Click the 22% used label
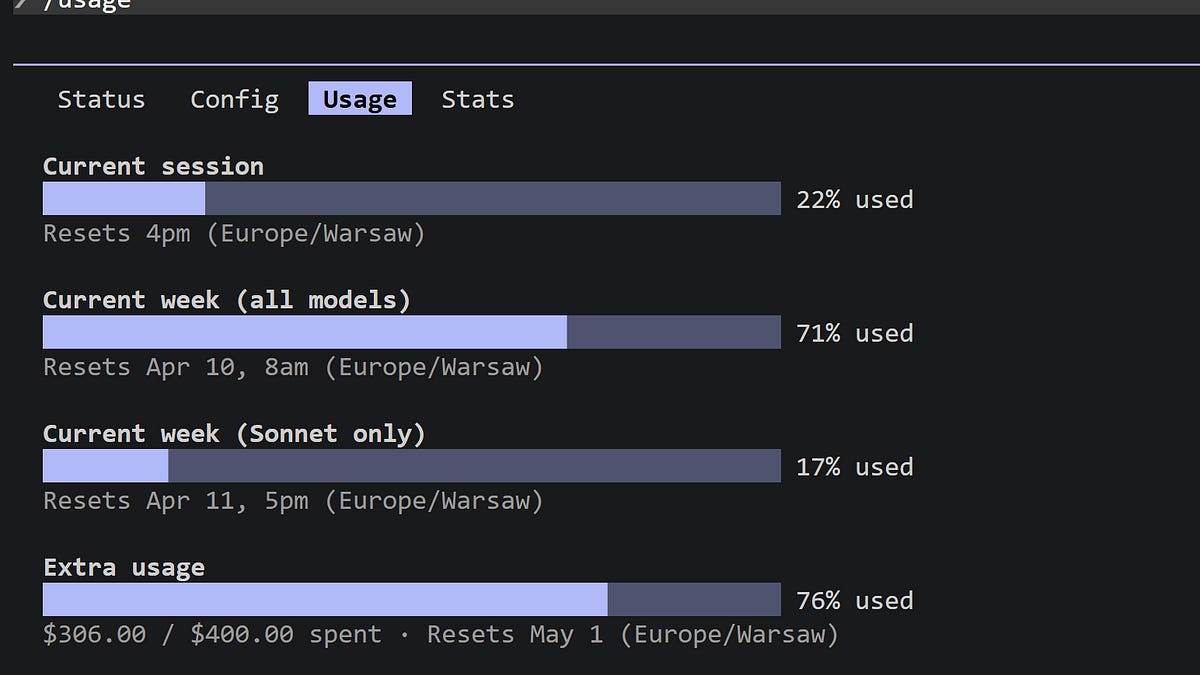Image resolution: width=1200 pixels, height=675 pixels. click(x=855, y=200)
